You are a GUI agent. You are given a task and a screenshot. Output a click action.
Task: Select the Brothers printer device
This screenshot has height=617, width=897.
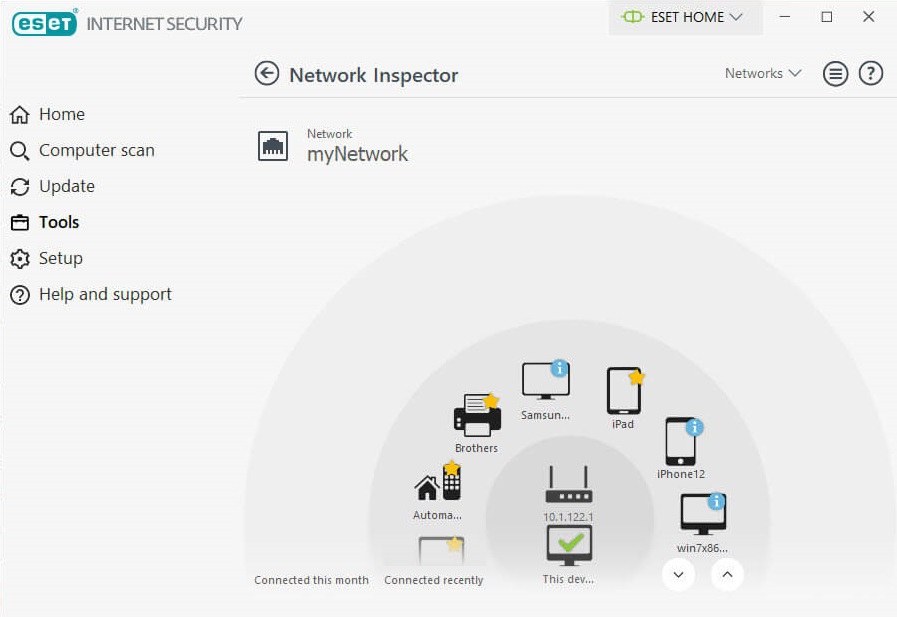coord(477,415)
